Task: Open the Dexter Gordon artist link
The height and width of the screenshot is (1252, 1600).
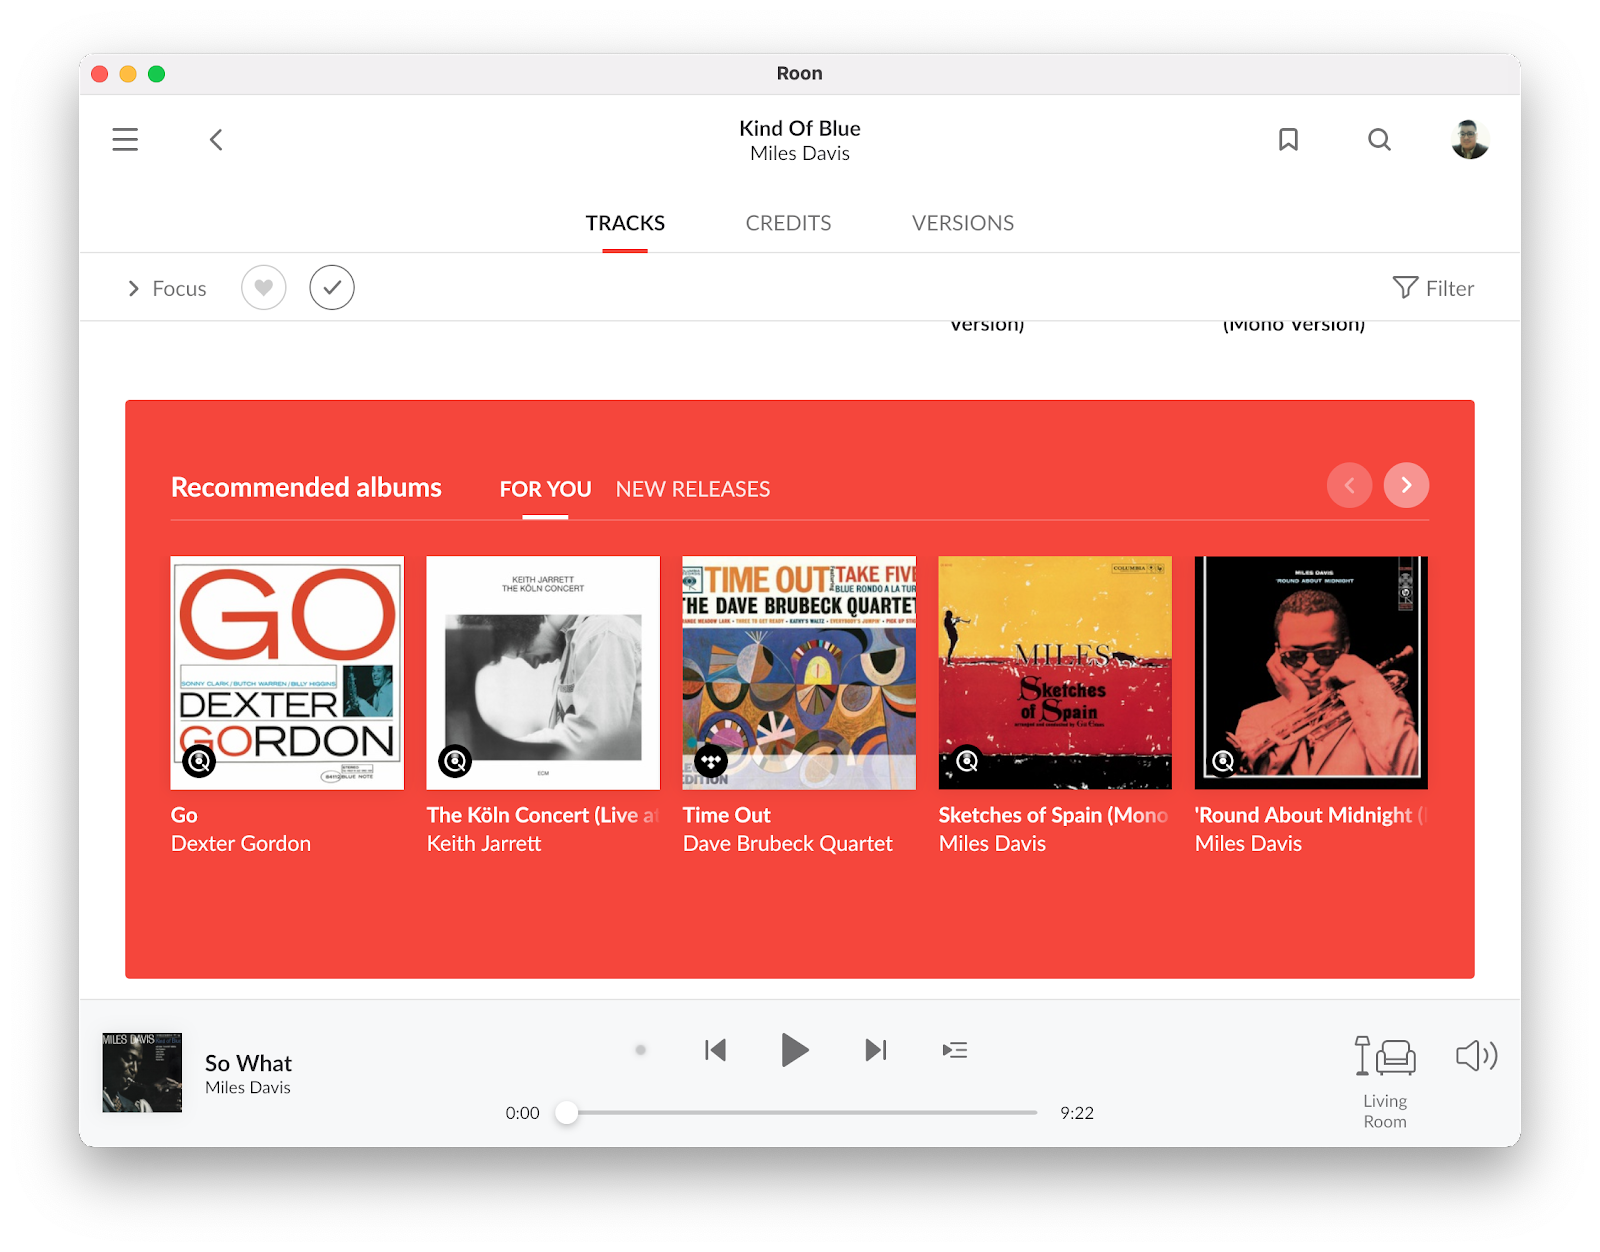Action: [241, 843]
